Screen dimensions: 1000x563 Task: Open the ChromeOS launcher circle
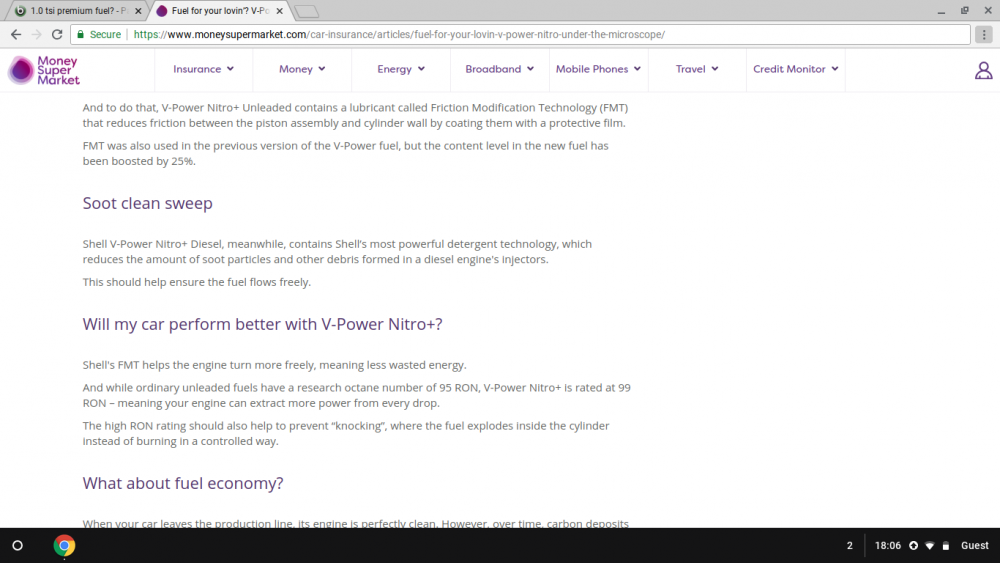pyautogui.click(x=18, y=545)
